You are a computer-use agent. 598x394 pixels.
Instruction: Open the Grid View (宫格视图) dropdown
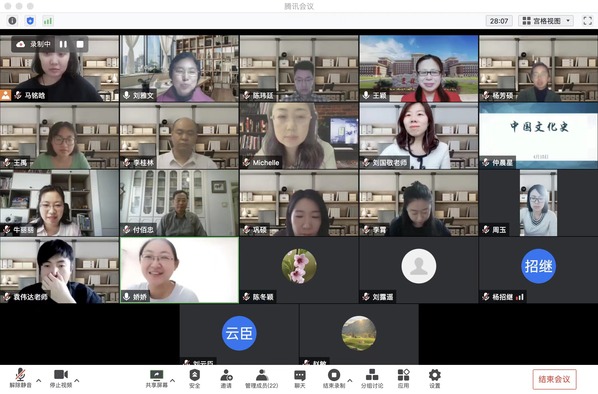pyautogui.click(x=547, y=21)
